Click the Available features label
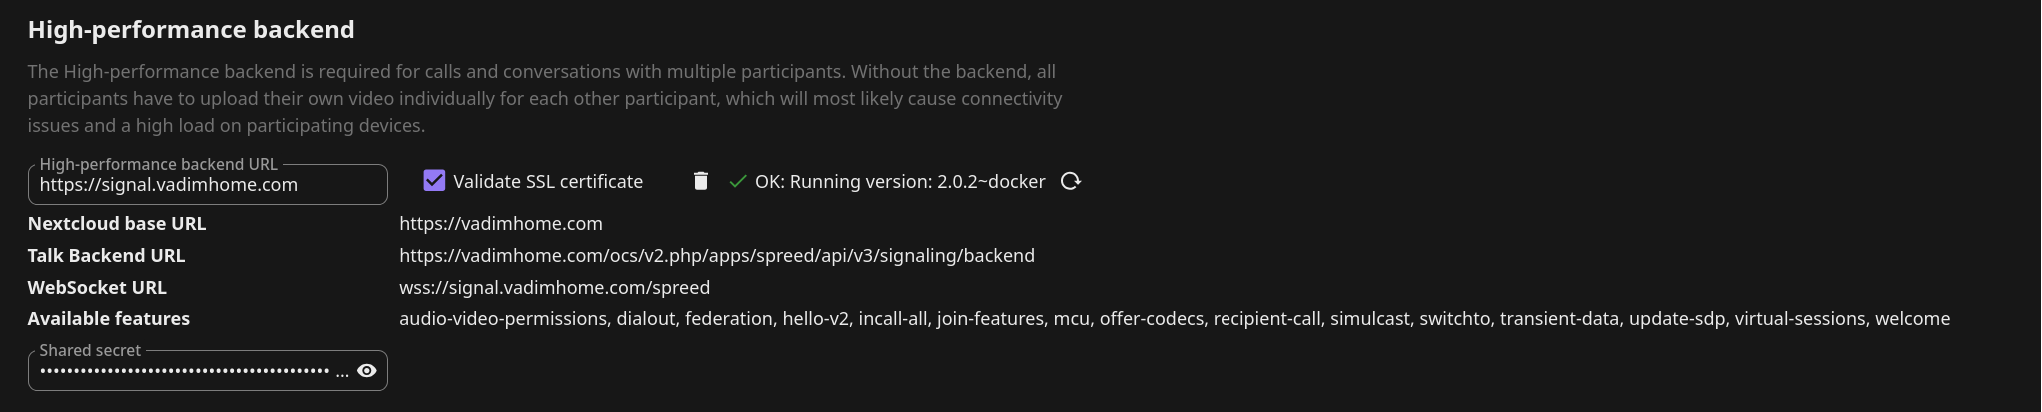 [109, 319]
